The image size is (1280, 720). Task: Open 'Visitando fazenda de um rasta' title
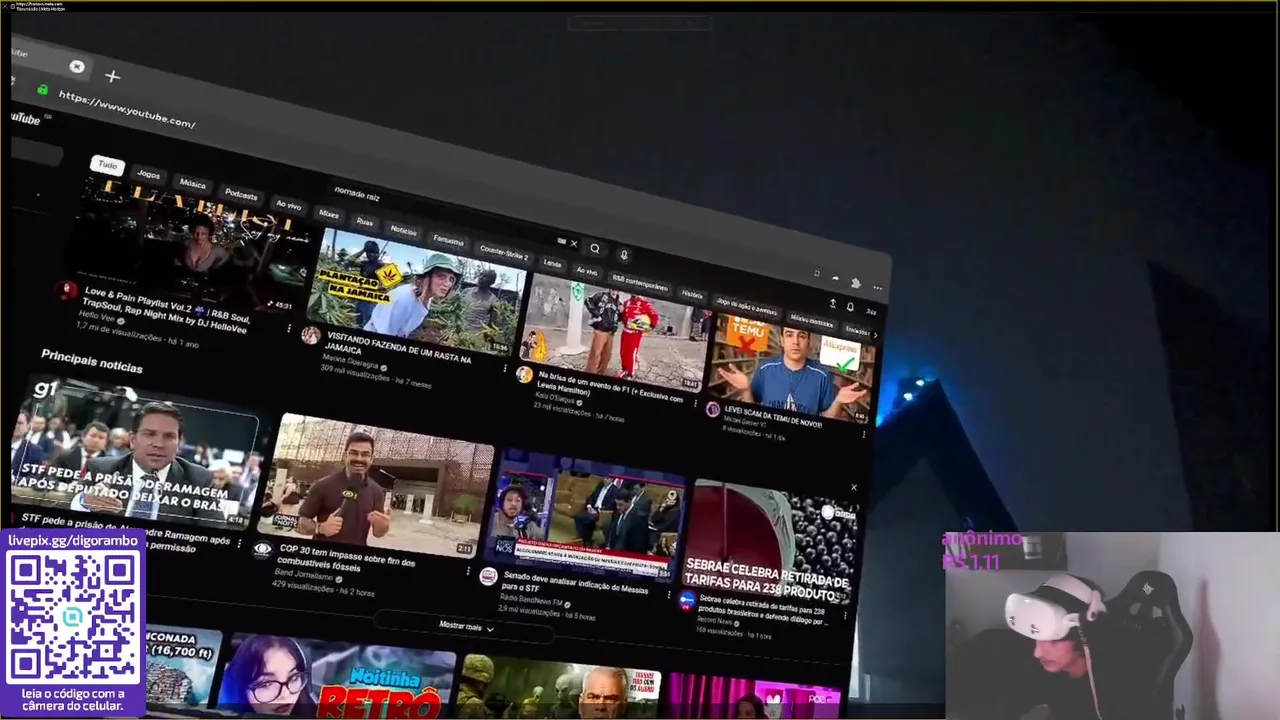click(398, 349)
